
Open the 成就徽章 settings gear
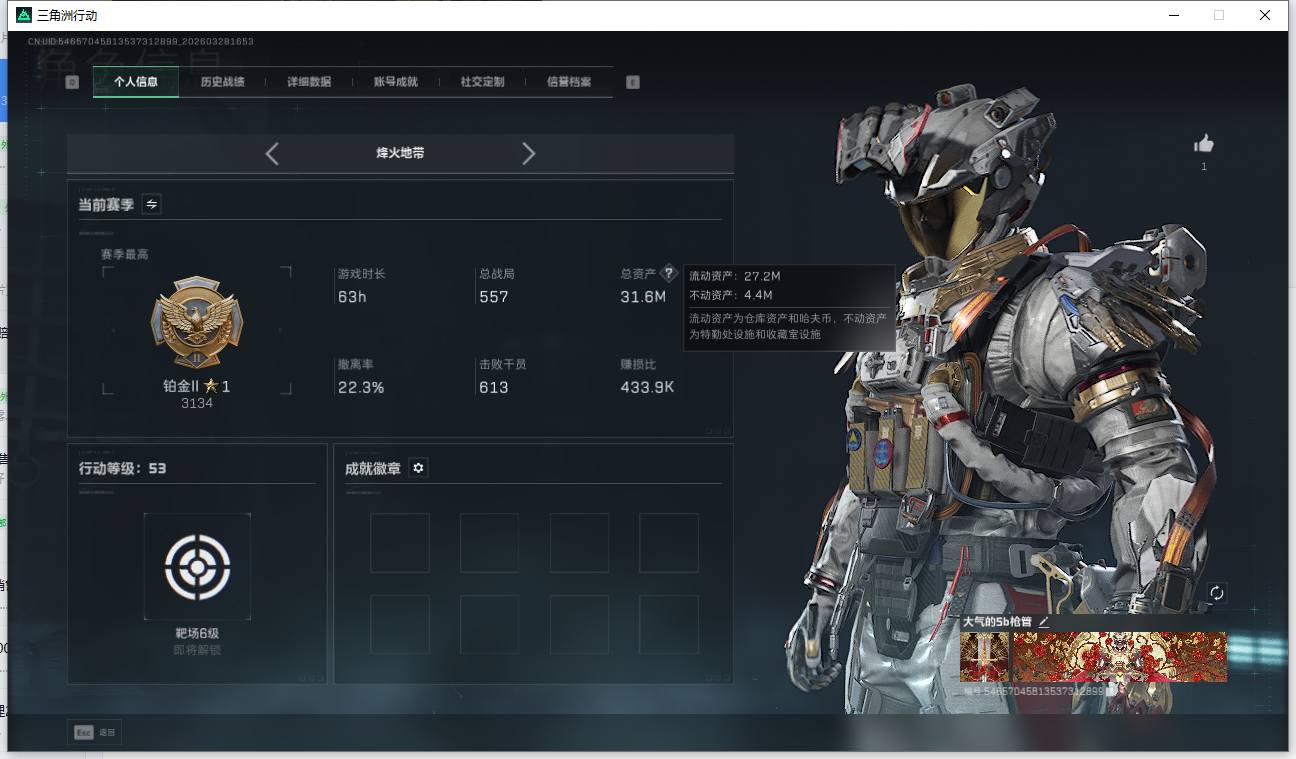coord(418,468)
